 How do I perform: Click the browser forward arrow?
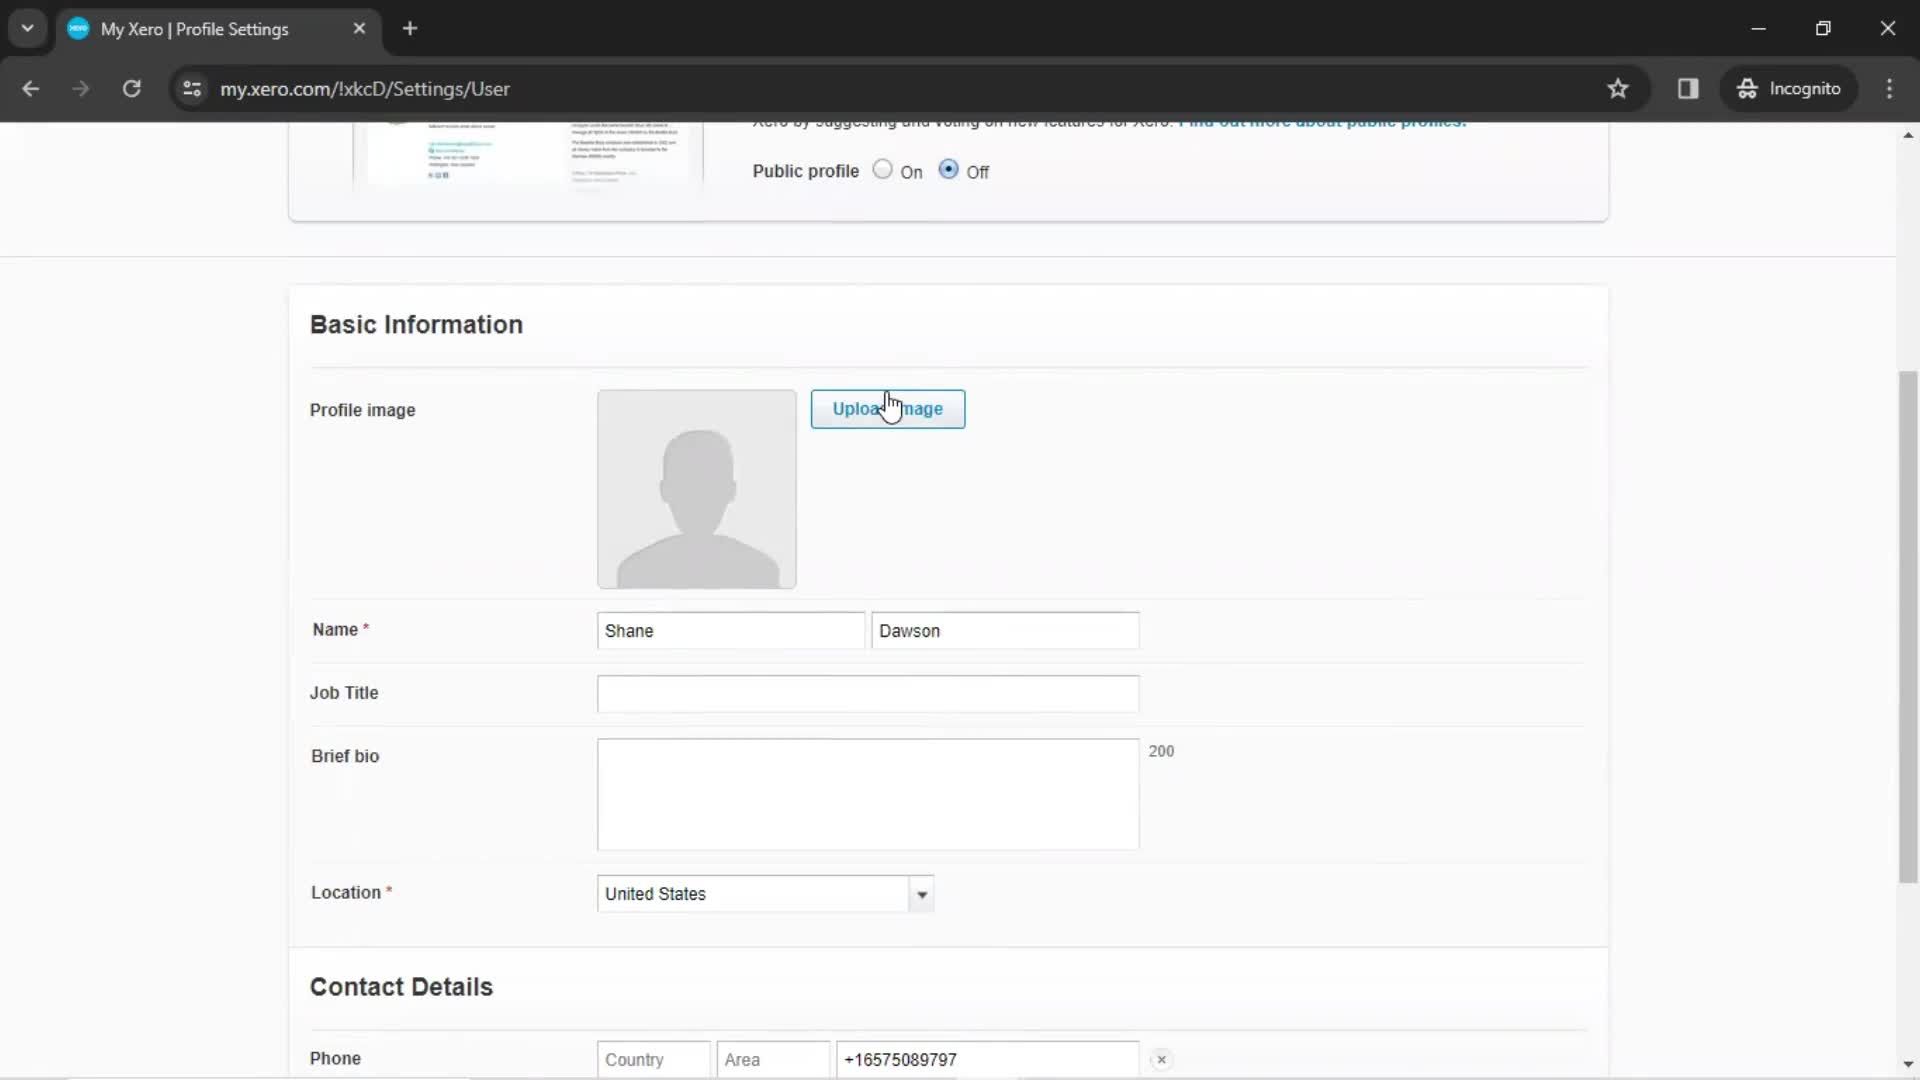coord(81,89)
